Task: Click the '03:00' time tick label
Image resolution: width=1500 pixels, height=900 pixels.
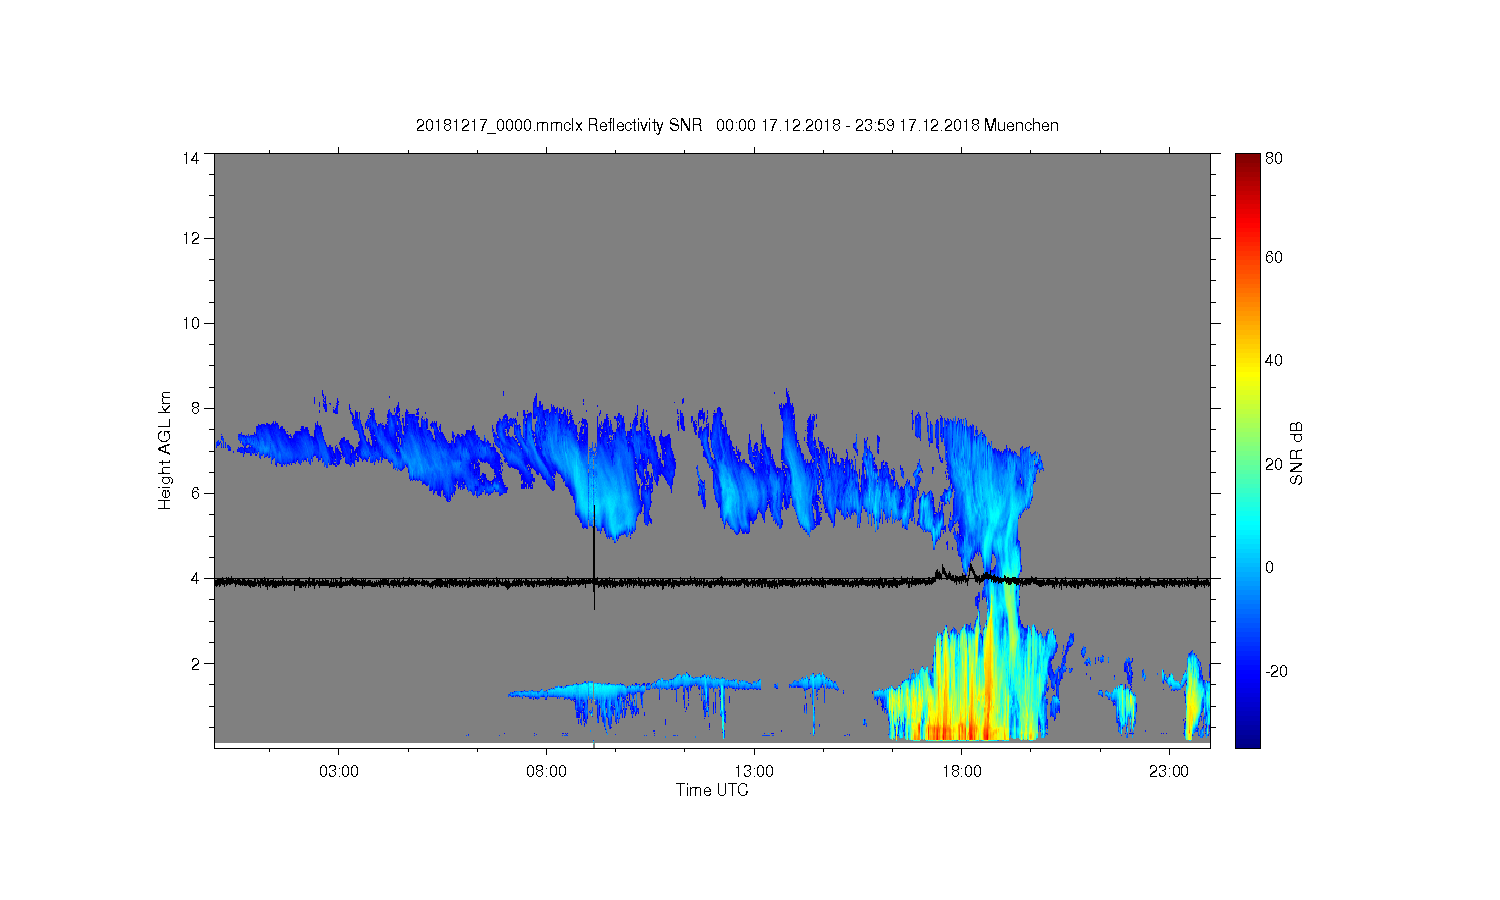Action: point(338,772)
